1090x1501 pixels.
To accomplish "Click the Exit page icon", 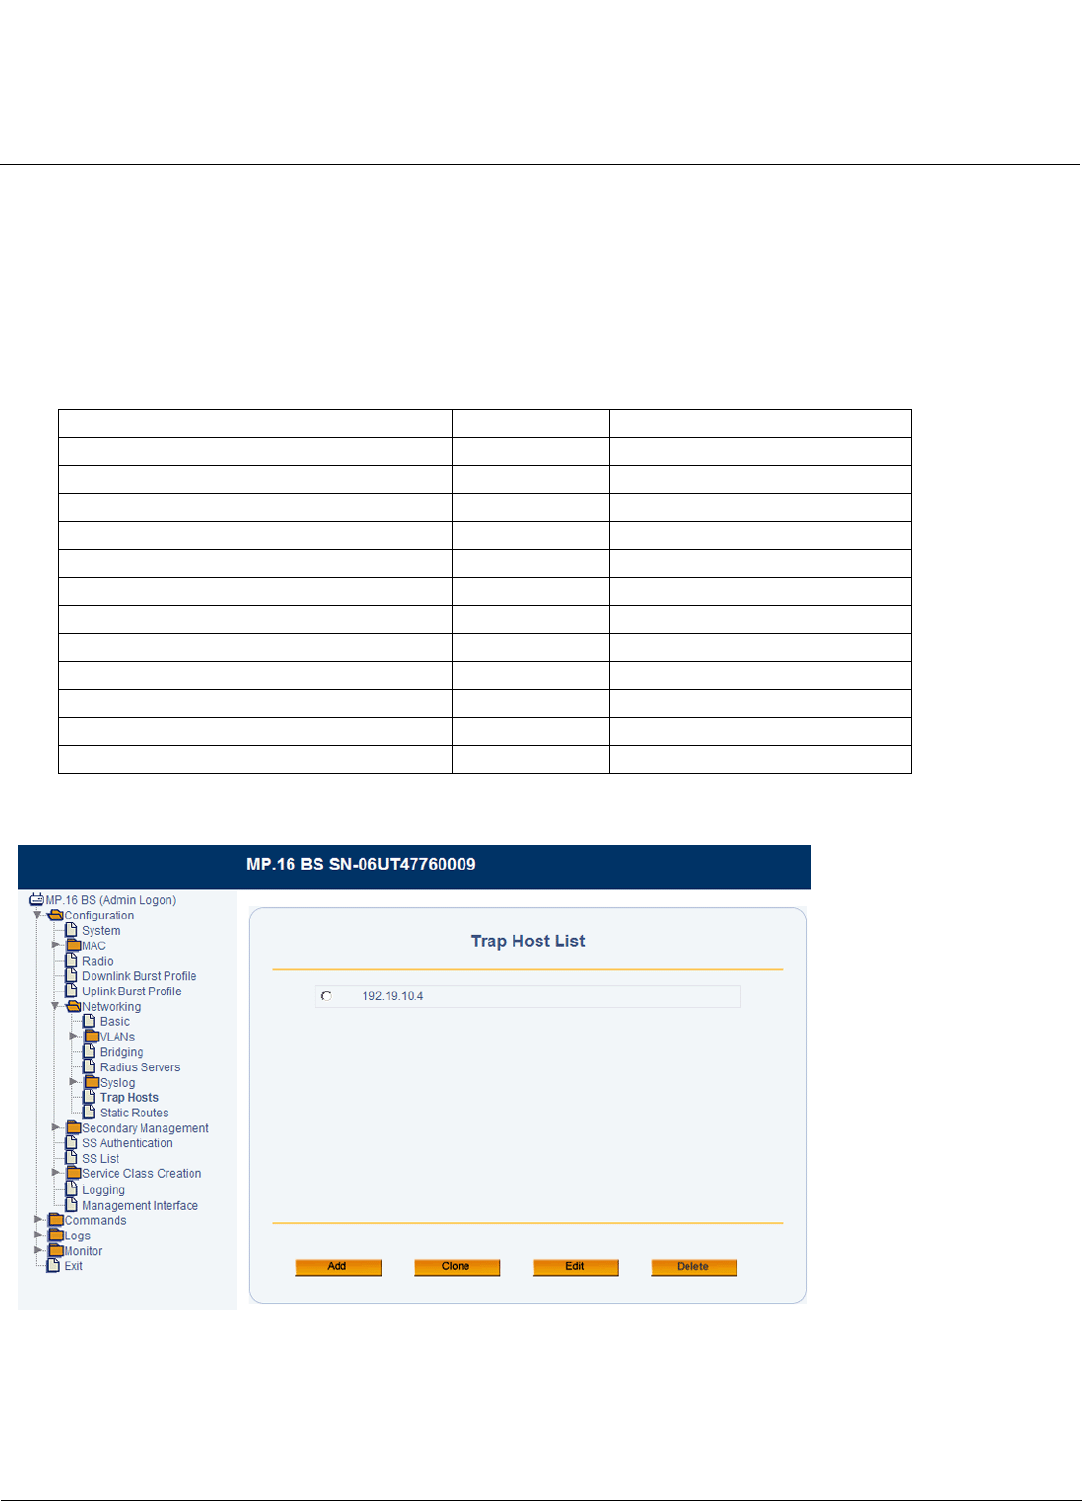I will click(54, 1265).
